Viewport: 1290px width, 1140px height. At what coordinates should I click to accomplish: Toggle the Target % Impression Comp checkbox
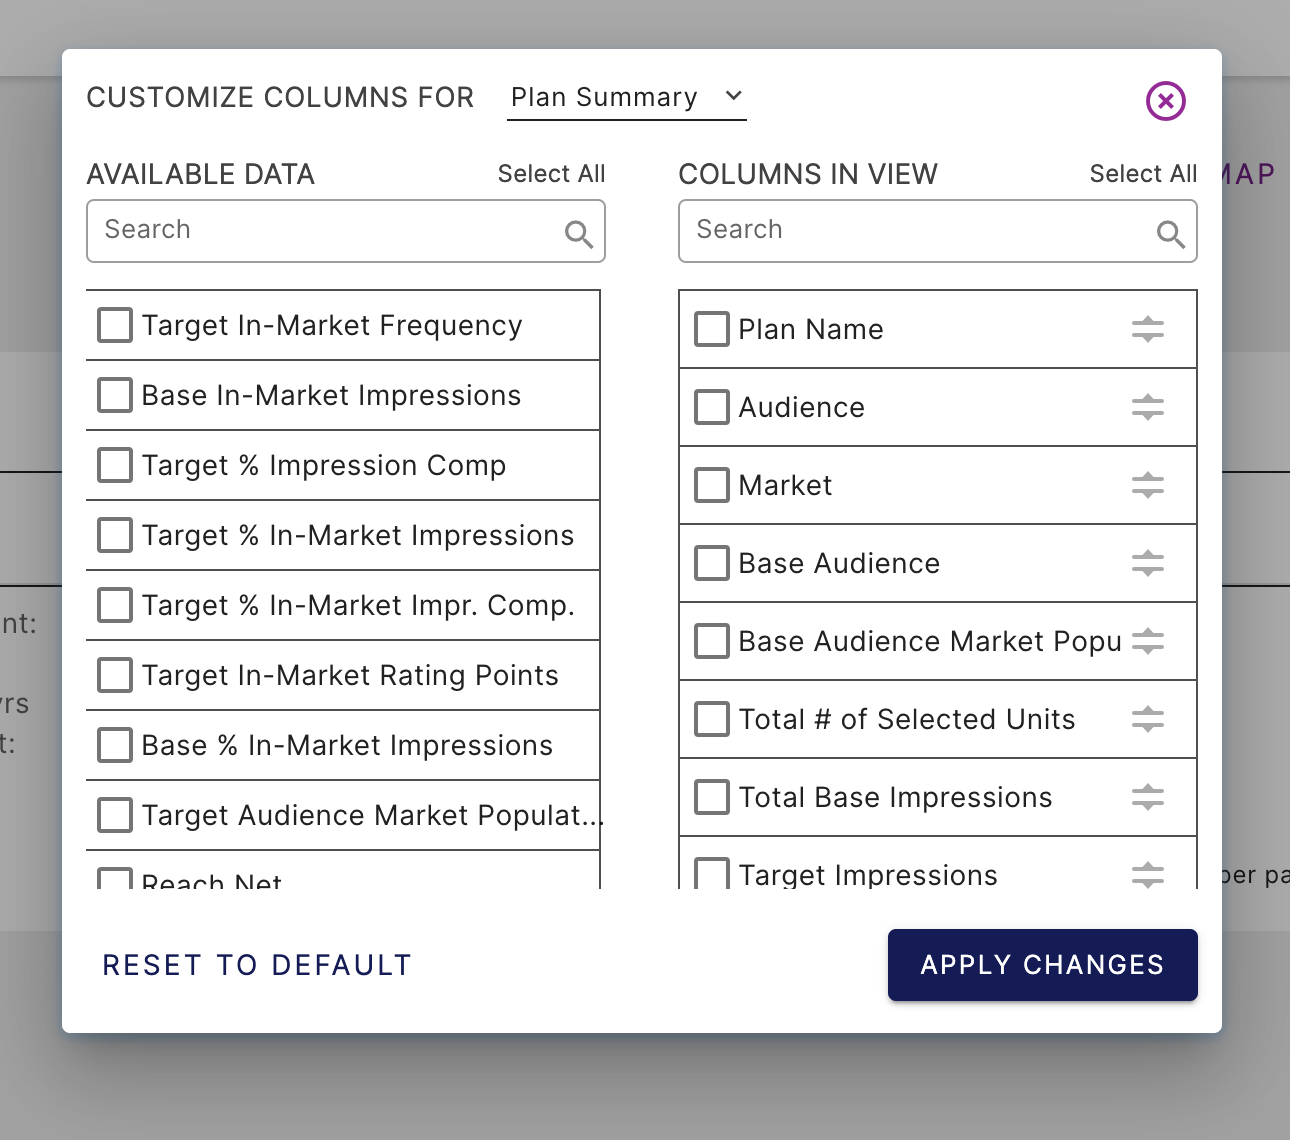coord(115,465)
